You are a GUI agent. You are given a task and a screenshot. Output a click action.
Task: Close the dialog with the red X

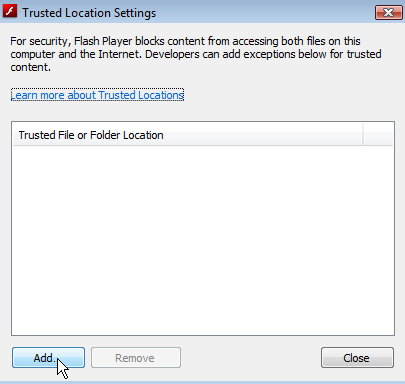(x=389, y=13)
